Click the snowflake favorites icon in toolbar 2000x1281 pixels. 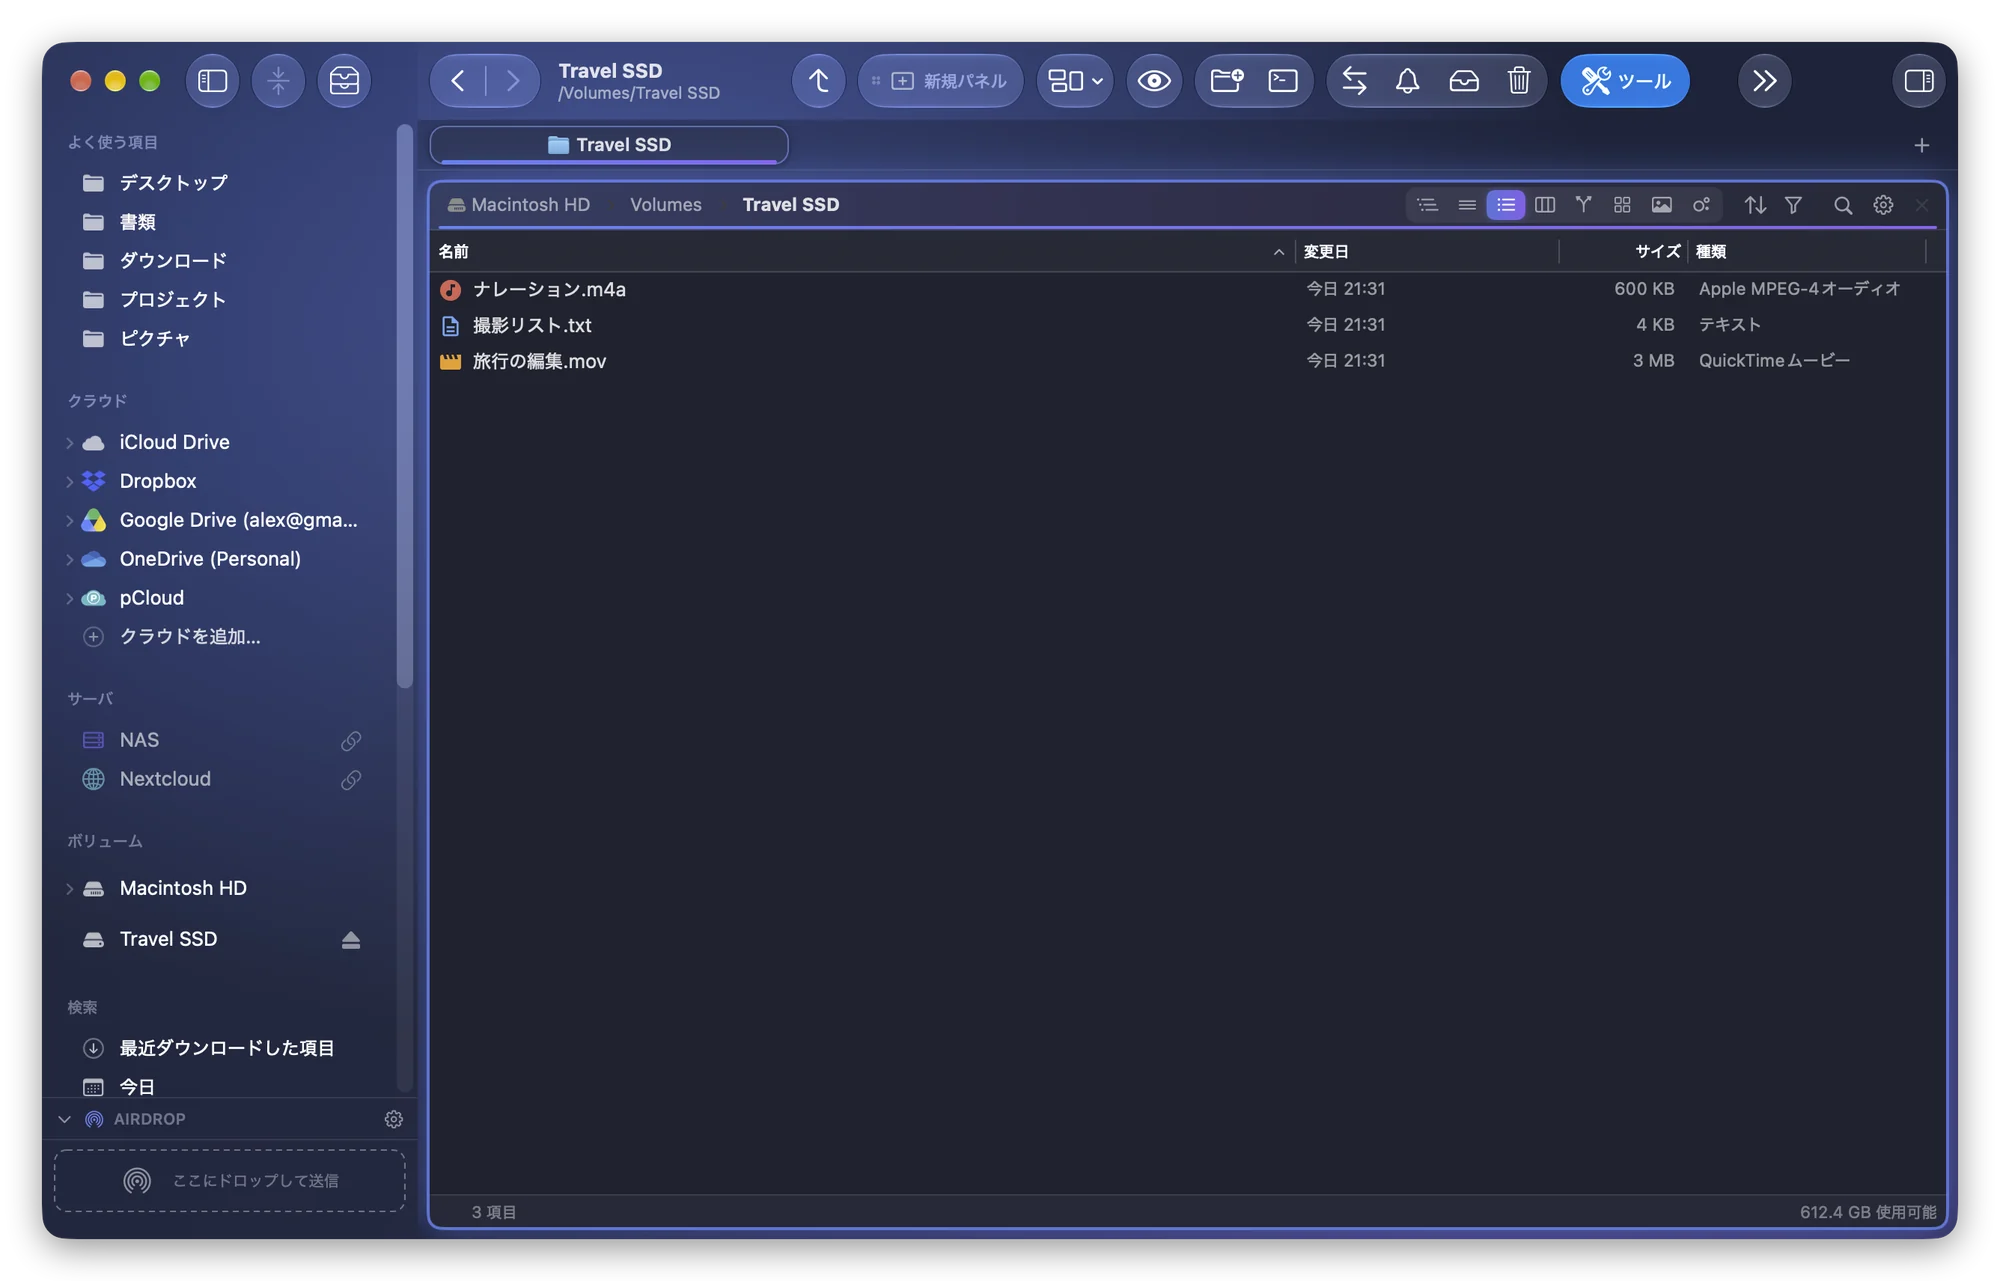pos(278,81)
